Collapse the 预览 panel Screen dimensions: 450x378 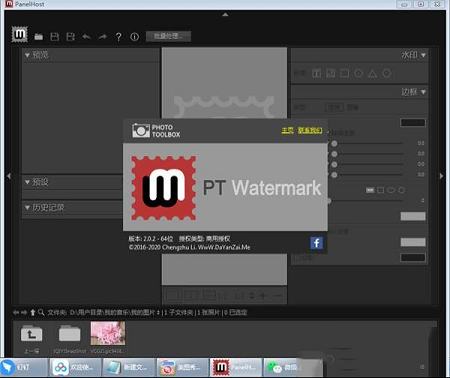click(27, 55)
